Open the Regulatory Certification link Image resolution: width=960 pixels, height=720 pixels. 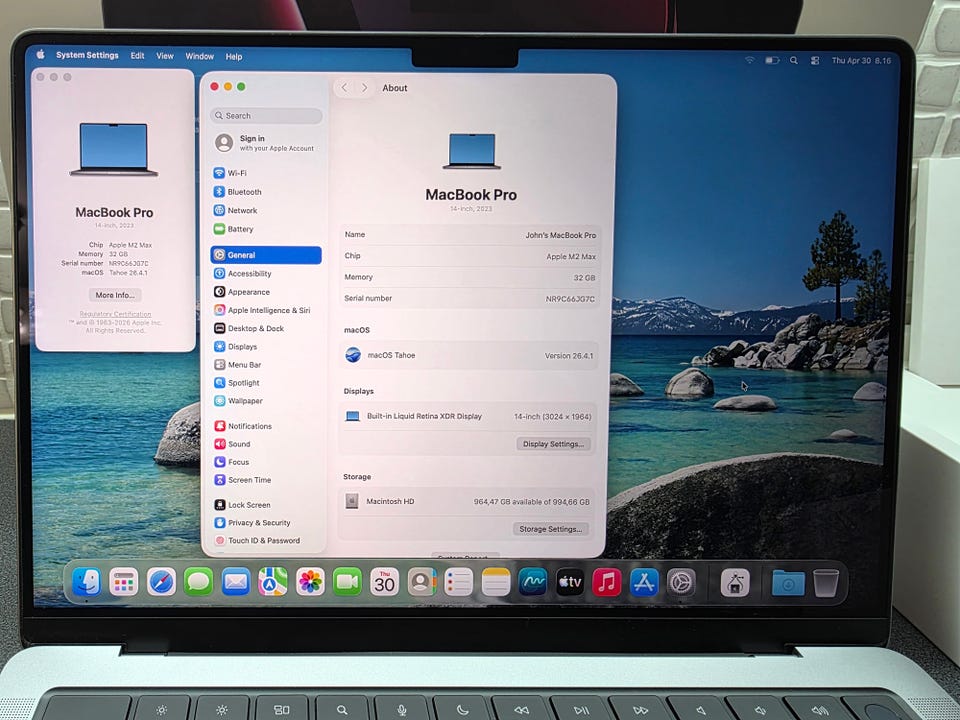pos(115,314)
